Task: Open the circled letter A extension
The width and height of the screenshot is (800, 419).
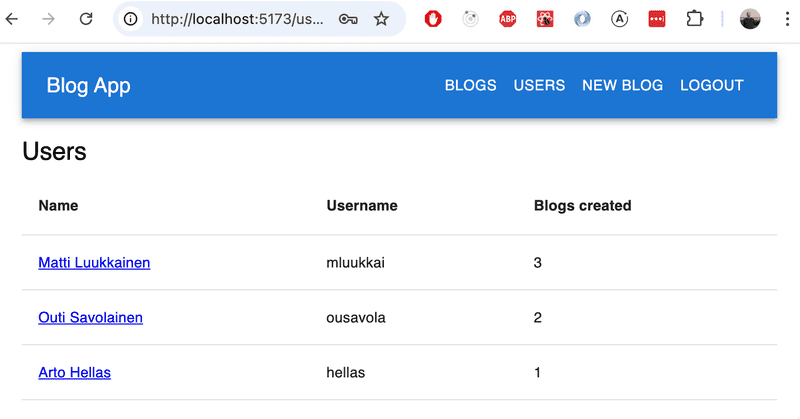Action: (619, 19)
